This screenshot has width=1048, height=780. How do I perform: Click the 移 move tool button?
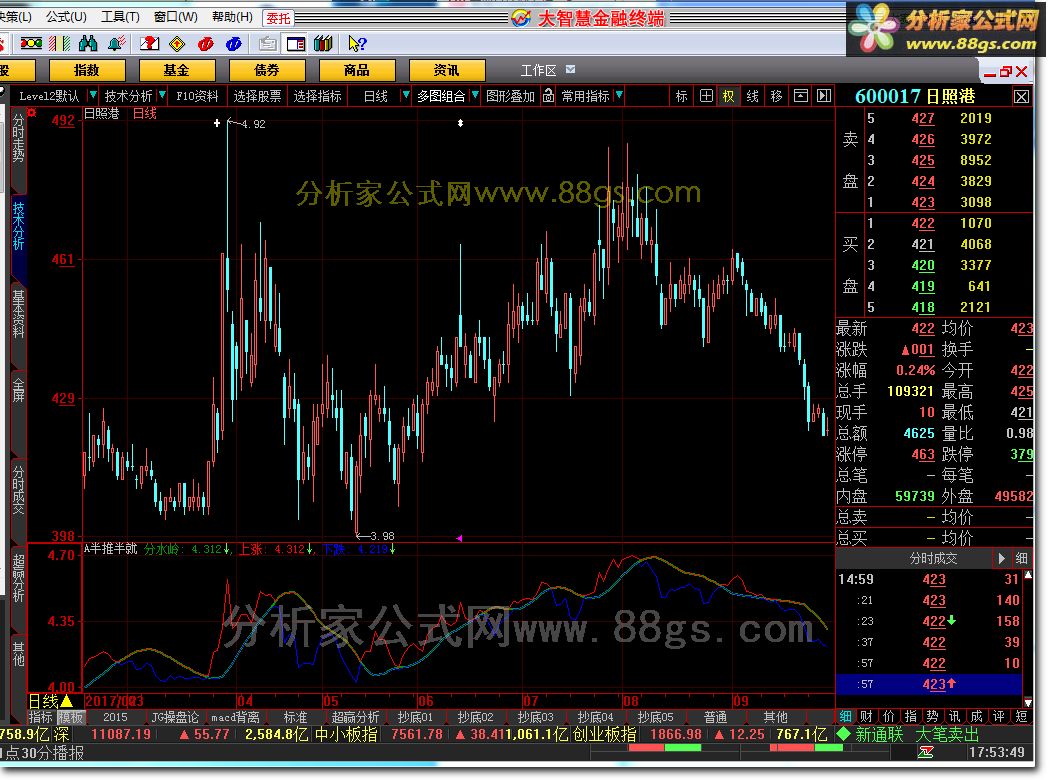point(777,96)
